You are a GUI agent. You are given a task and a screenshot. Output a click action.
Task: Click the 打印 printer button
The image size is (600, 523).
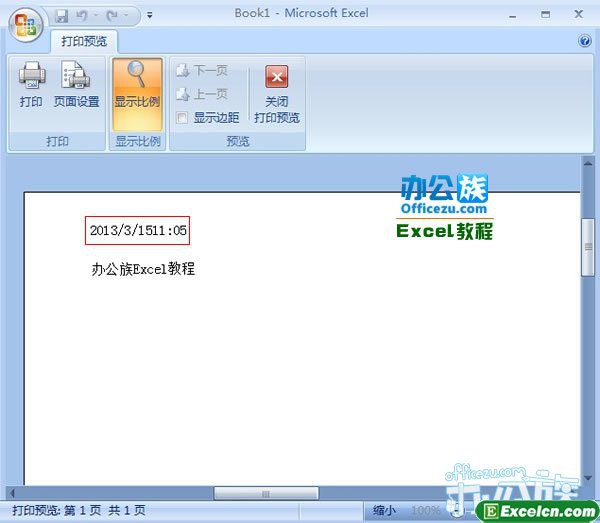coord(31,85)
